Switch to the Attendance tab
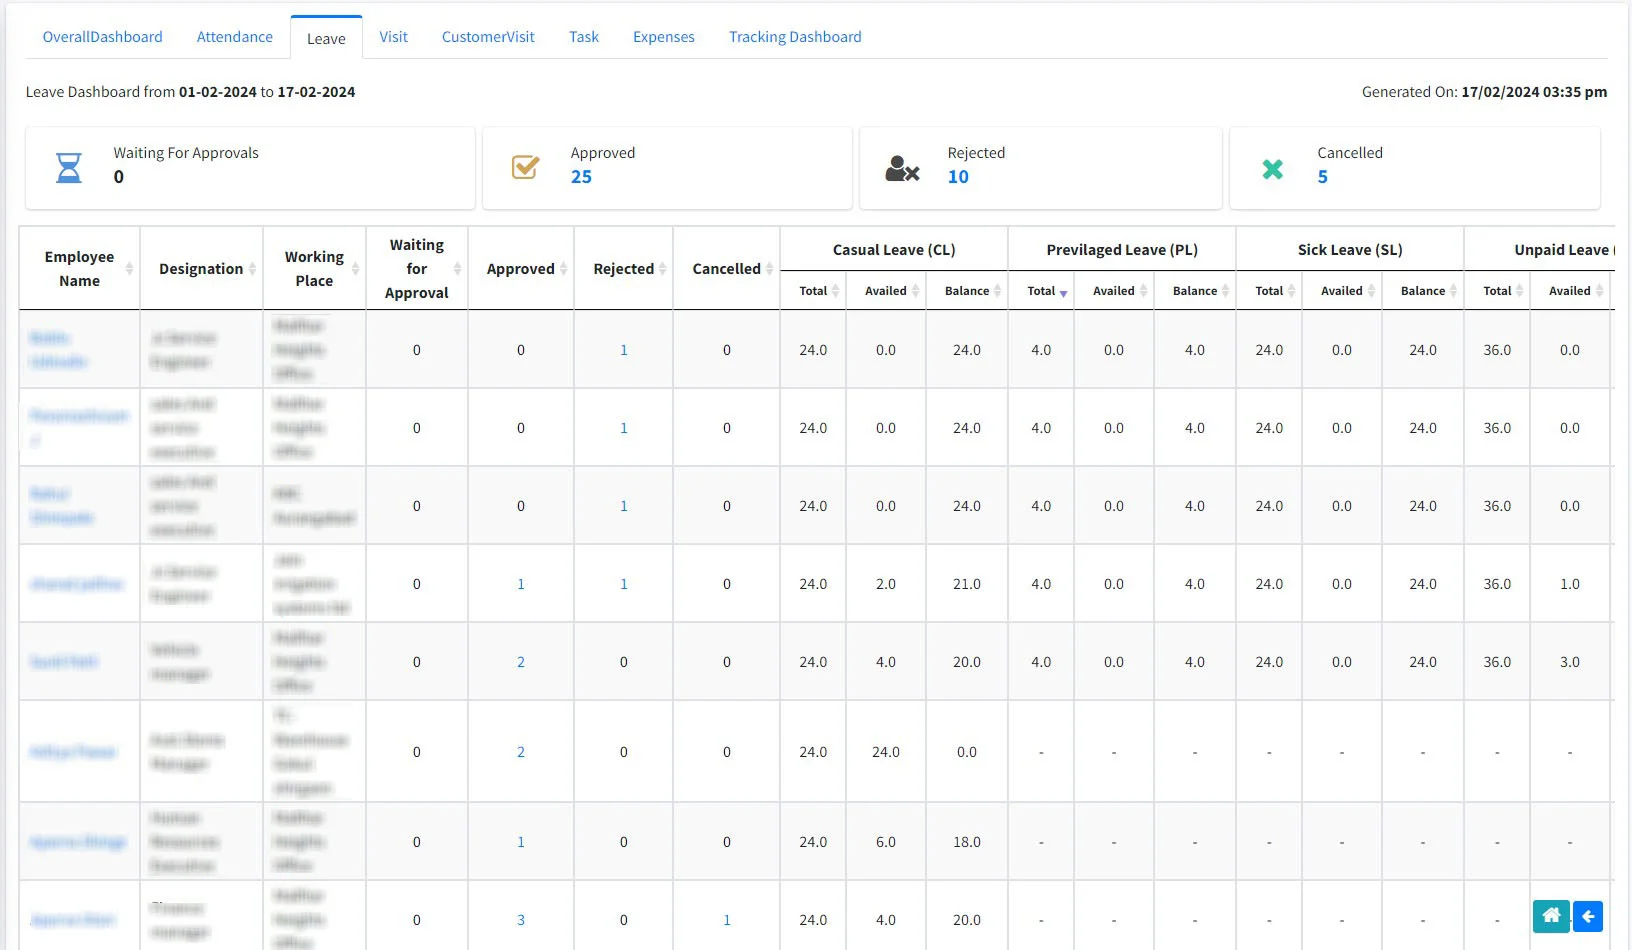Viewport: 1632px width, 950px height. [x=234, y=37]
